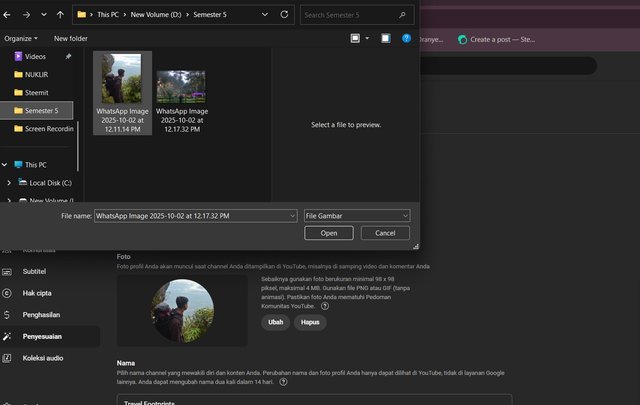
Task: Click the circular profile photo preview
Action: click(182, 311)
